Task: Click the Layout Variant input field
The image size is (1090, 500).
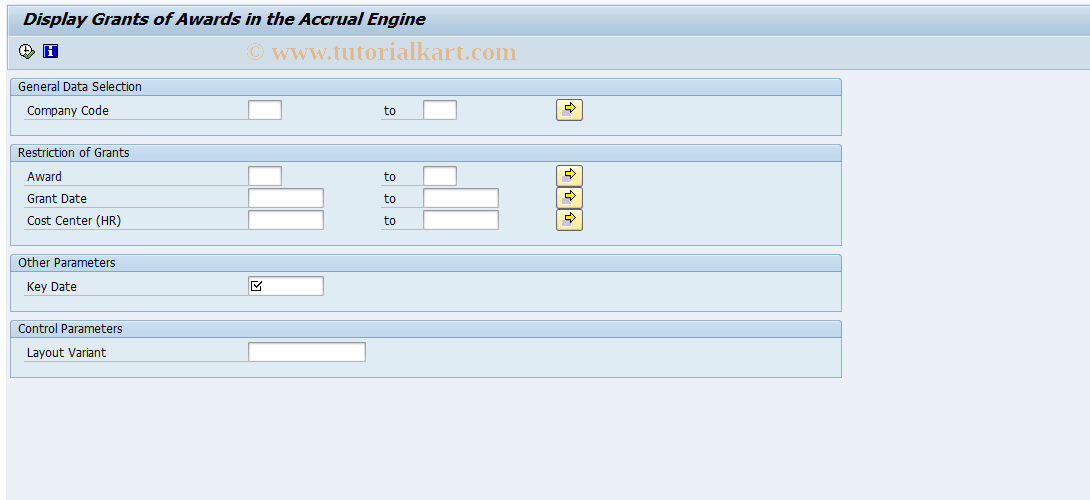Action: click(x=307, y=352)
